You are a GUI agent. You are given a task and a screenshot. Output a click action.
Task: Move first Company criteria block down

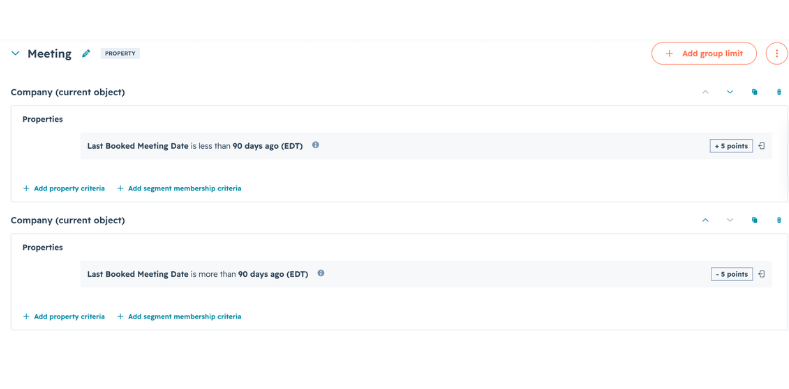(x=730, y=92)
